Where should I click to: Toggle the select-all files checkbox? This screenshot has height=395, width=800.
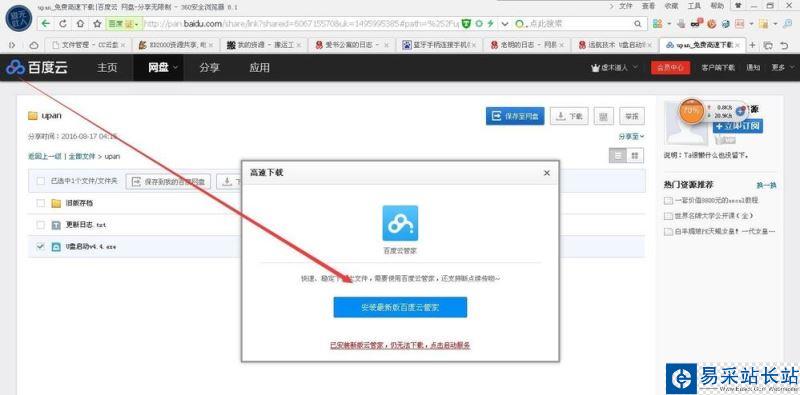40,181
